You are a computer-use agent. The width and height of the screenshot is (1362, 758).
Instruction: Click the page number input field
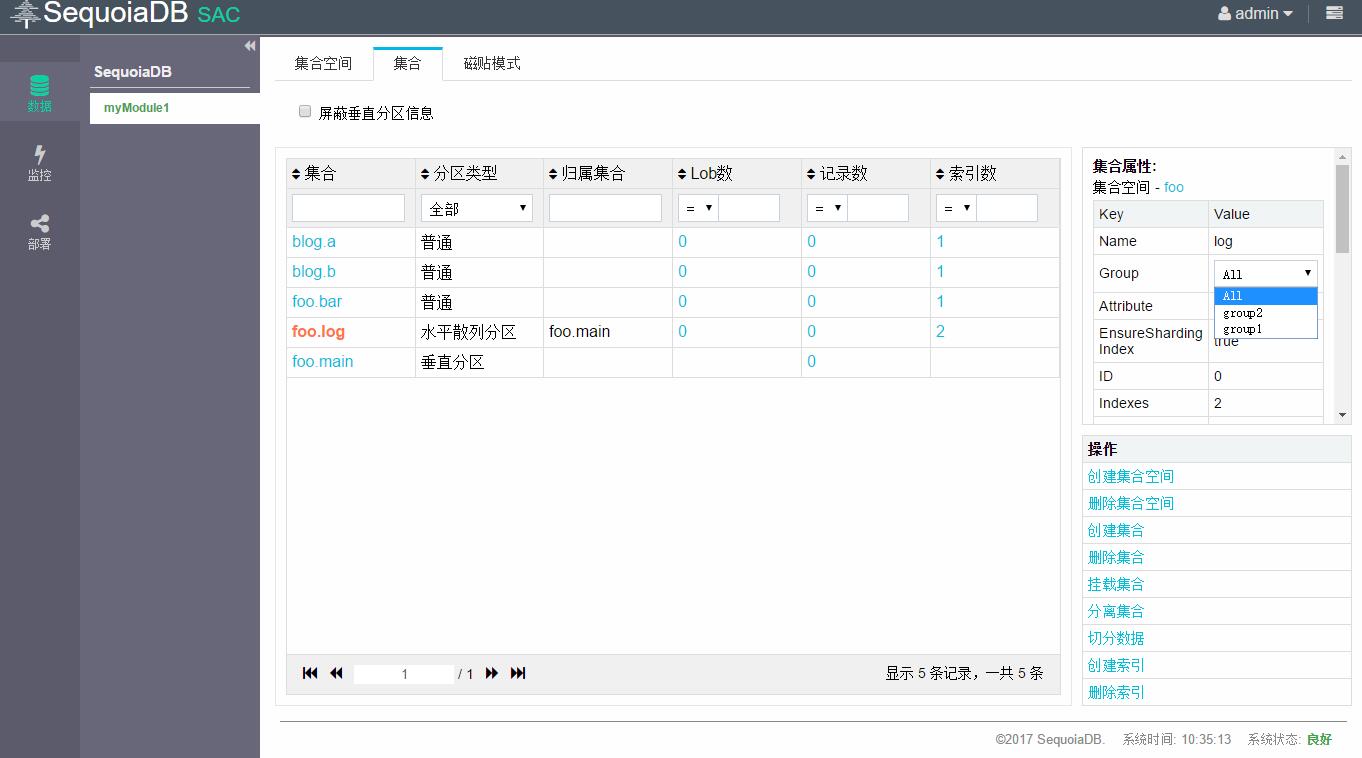pos(403,673)
